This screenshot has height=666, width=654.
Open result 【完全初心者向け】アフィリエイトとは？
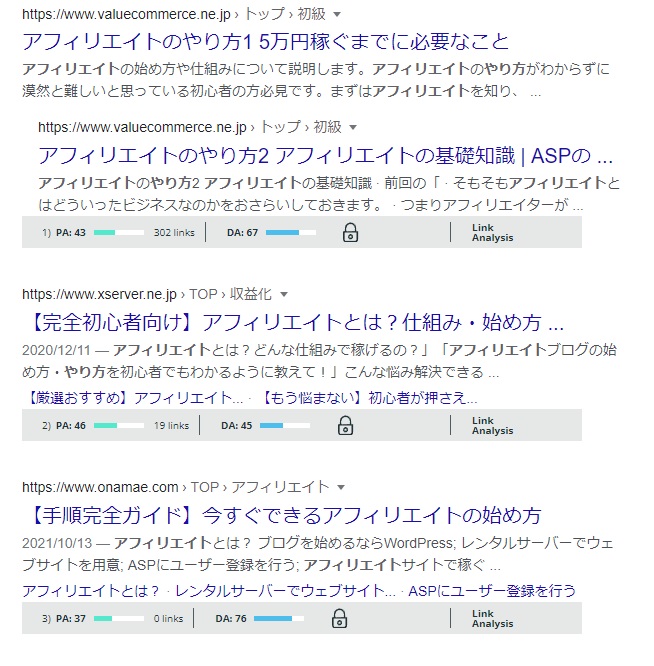coord(297,322)
